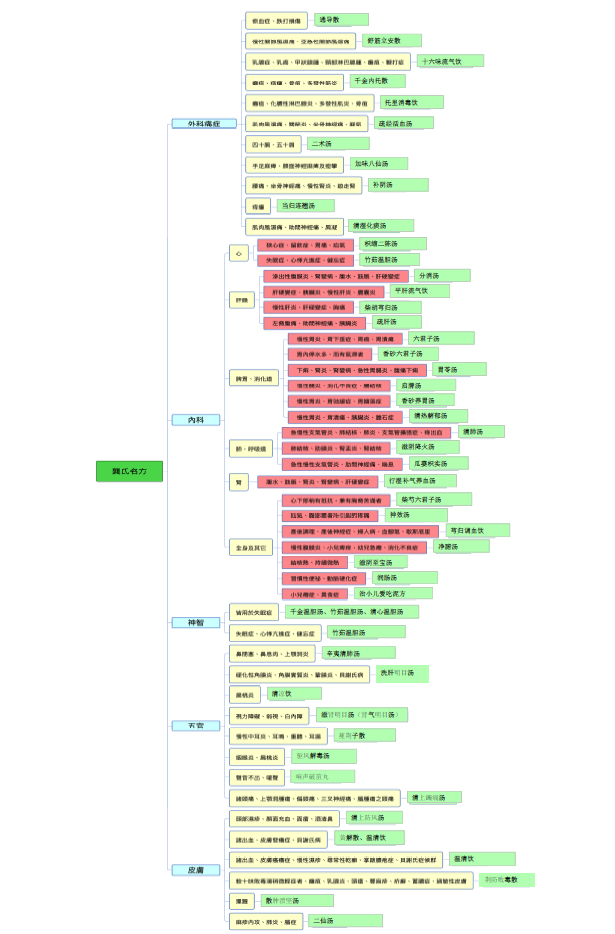Select the green root node 龔氏名方

pos(129,471)
